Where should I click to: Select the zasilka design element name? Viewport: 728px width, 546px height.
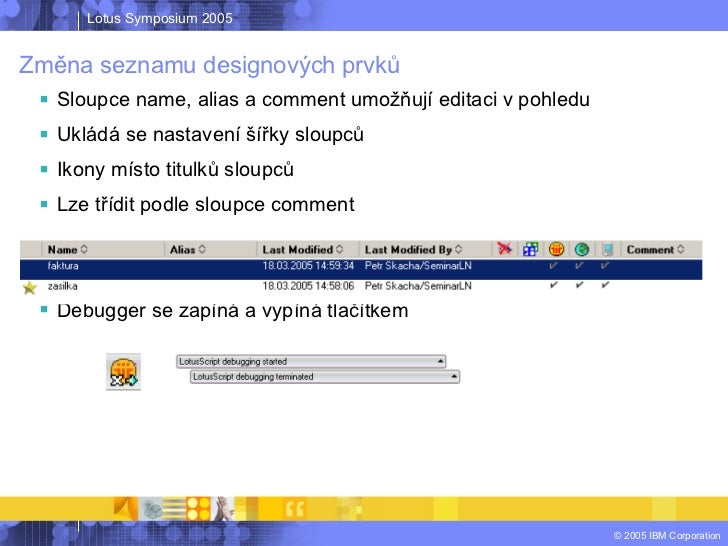point(62,286)
